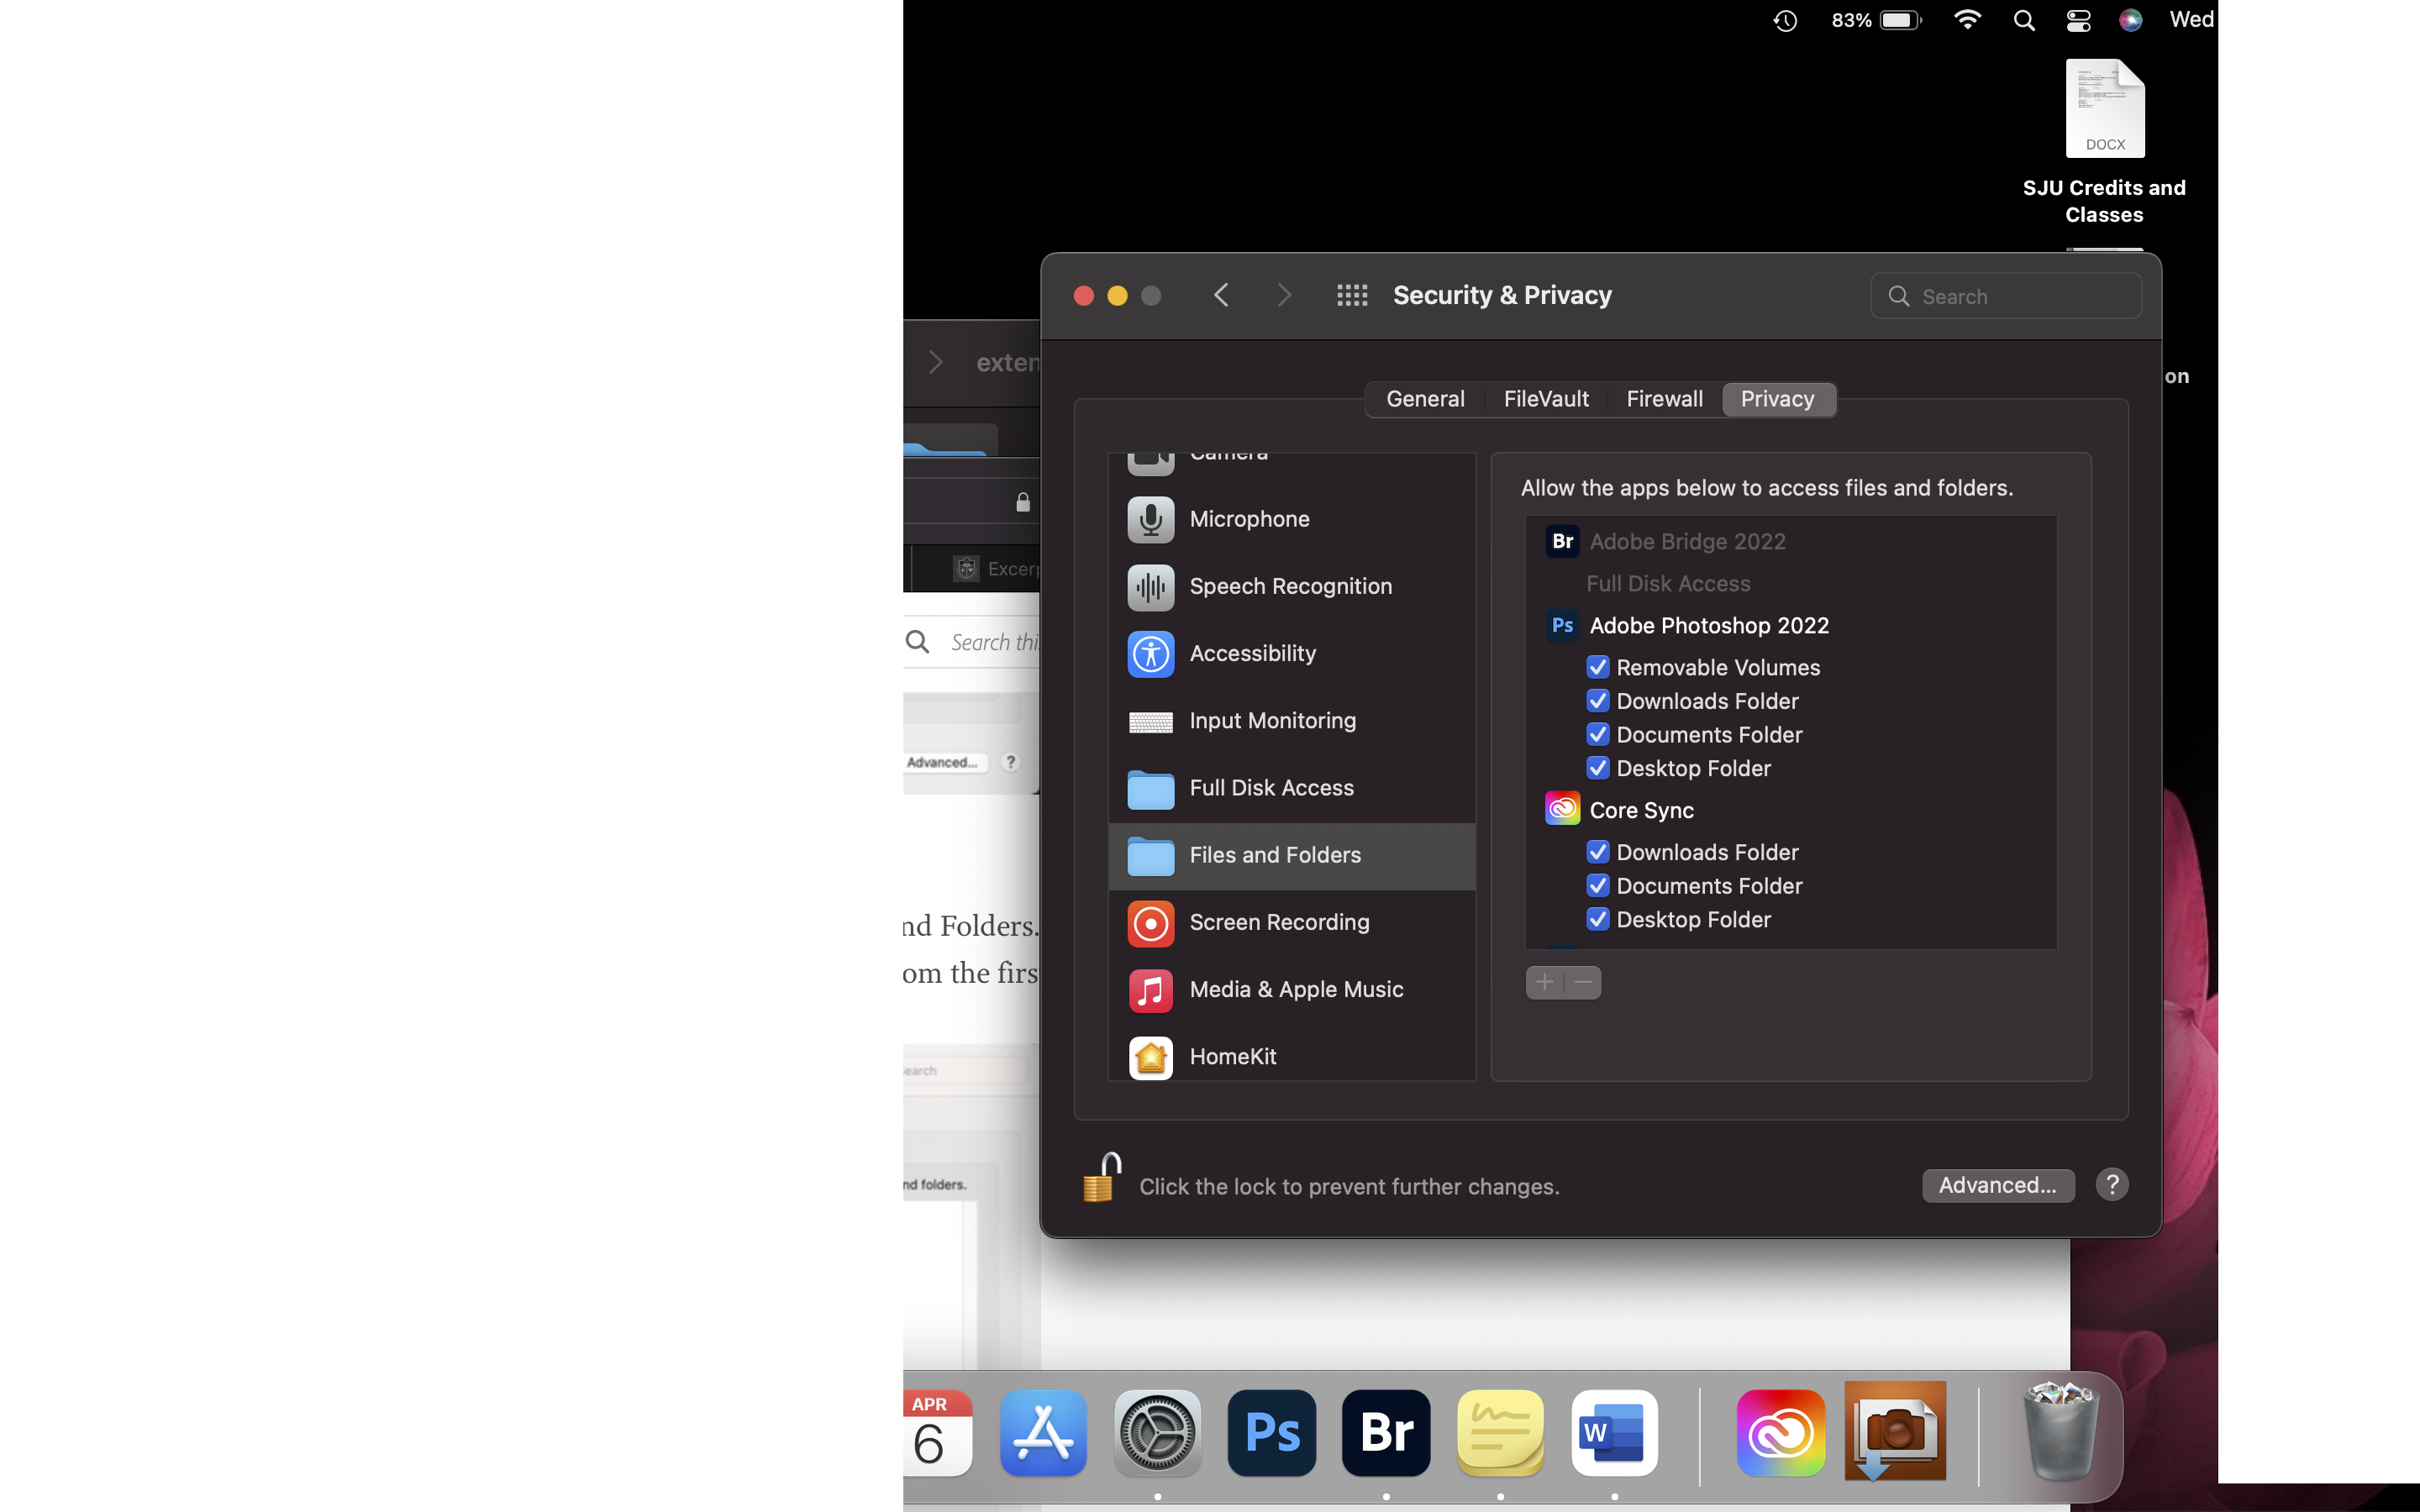This screenshot has width=2420, height=1512.
Task: Open Creative Cloud from the Dock
Action: [1781, 1433]
